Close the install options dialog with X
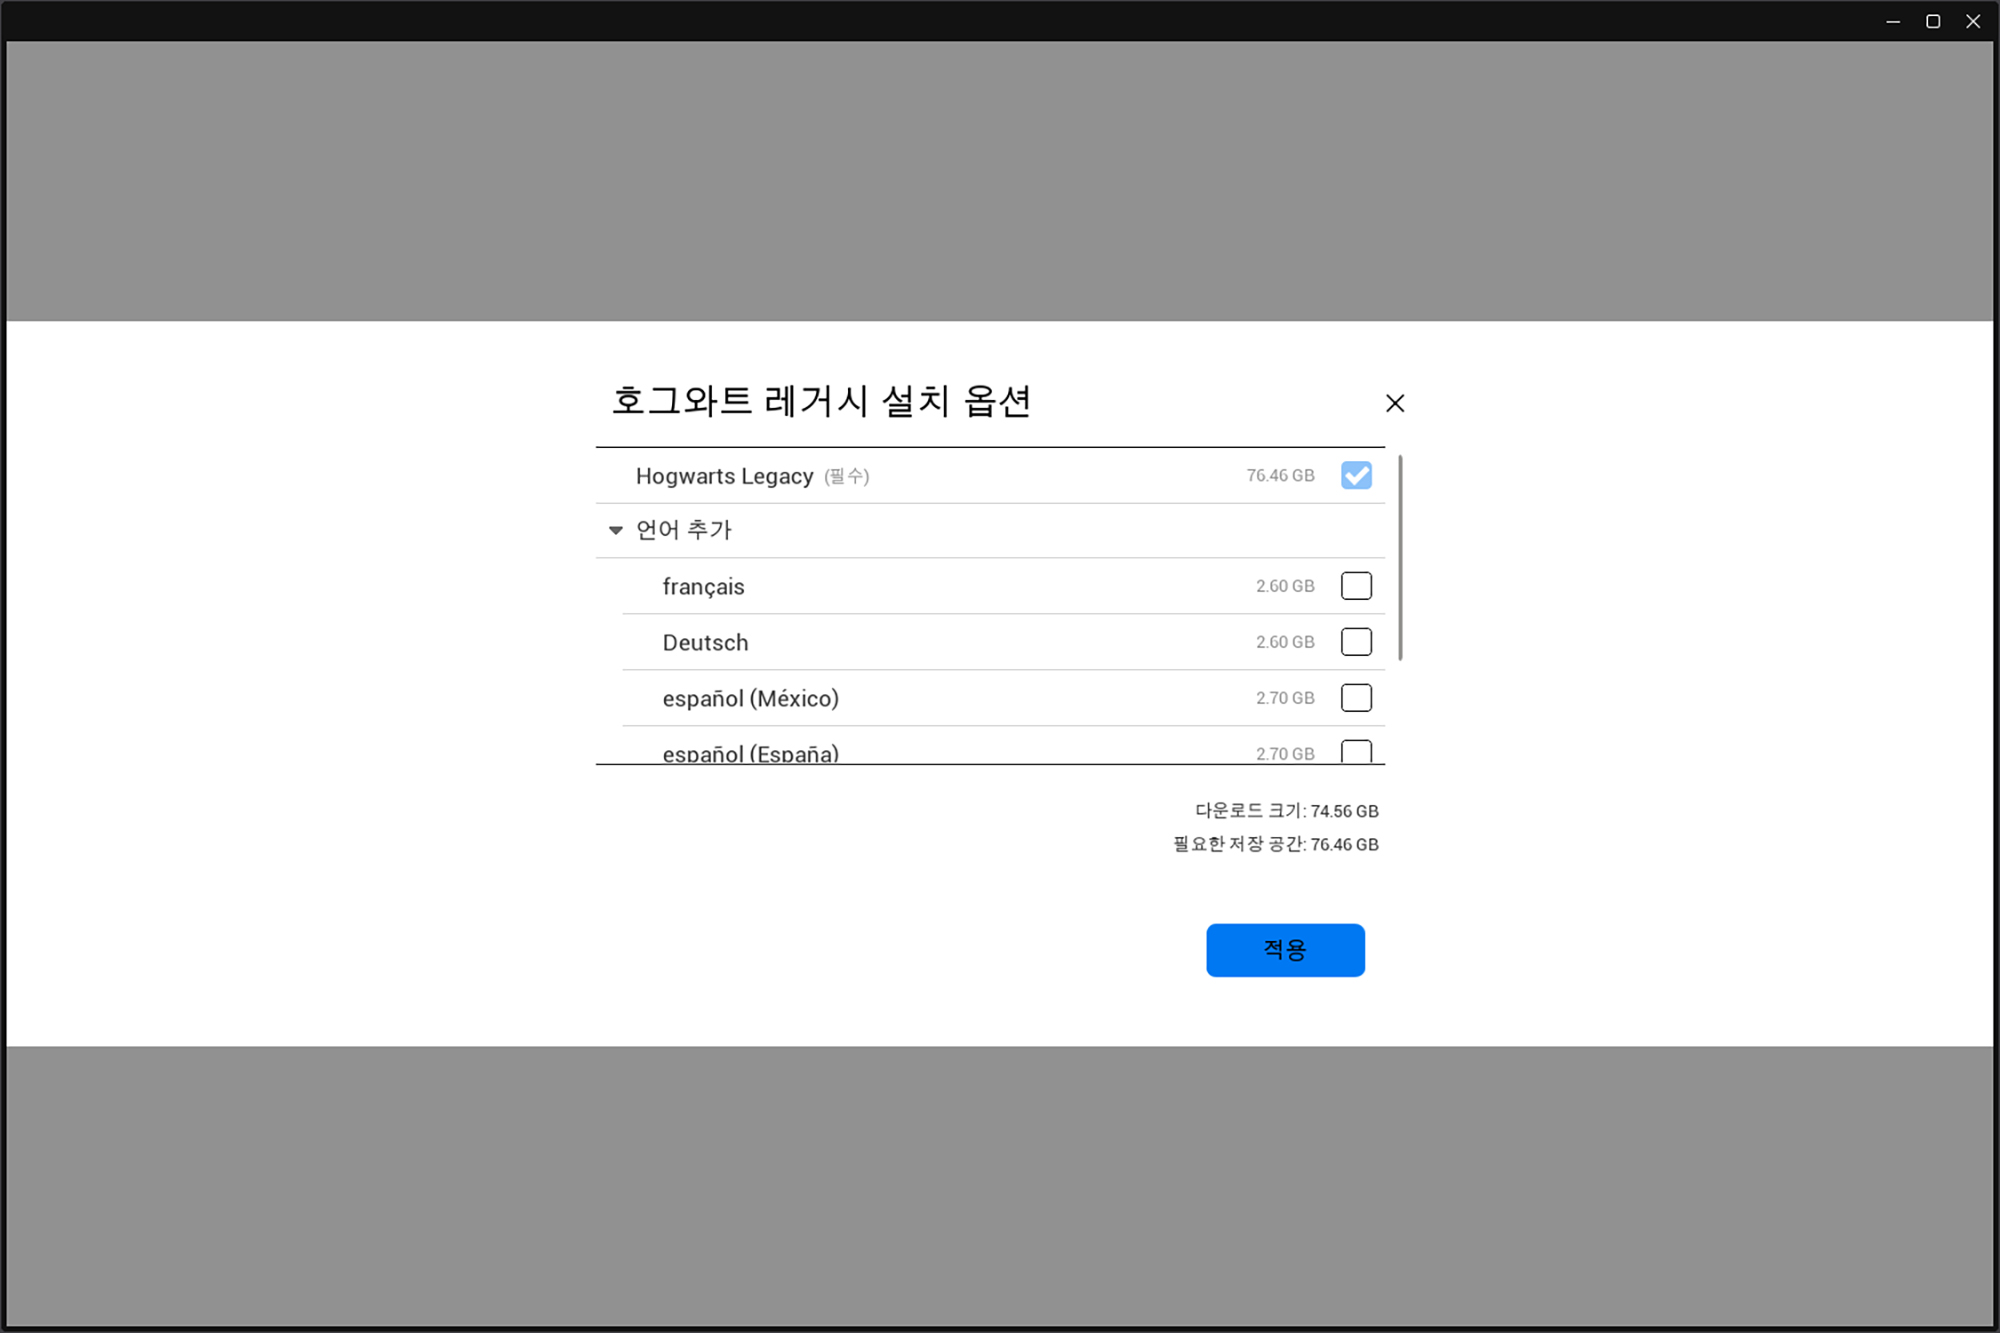This screenshot has height=1333, width=2000. coord(1394,403)
